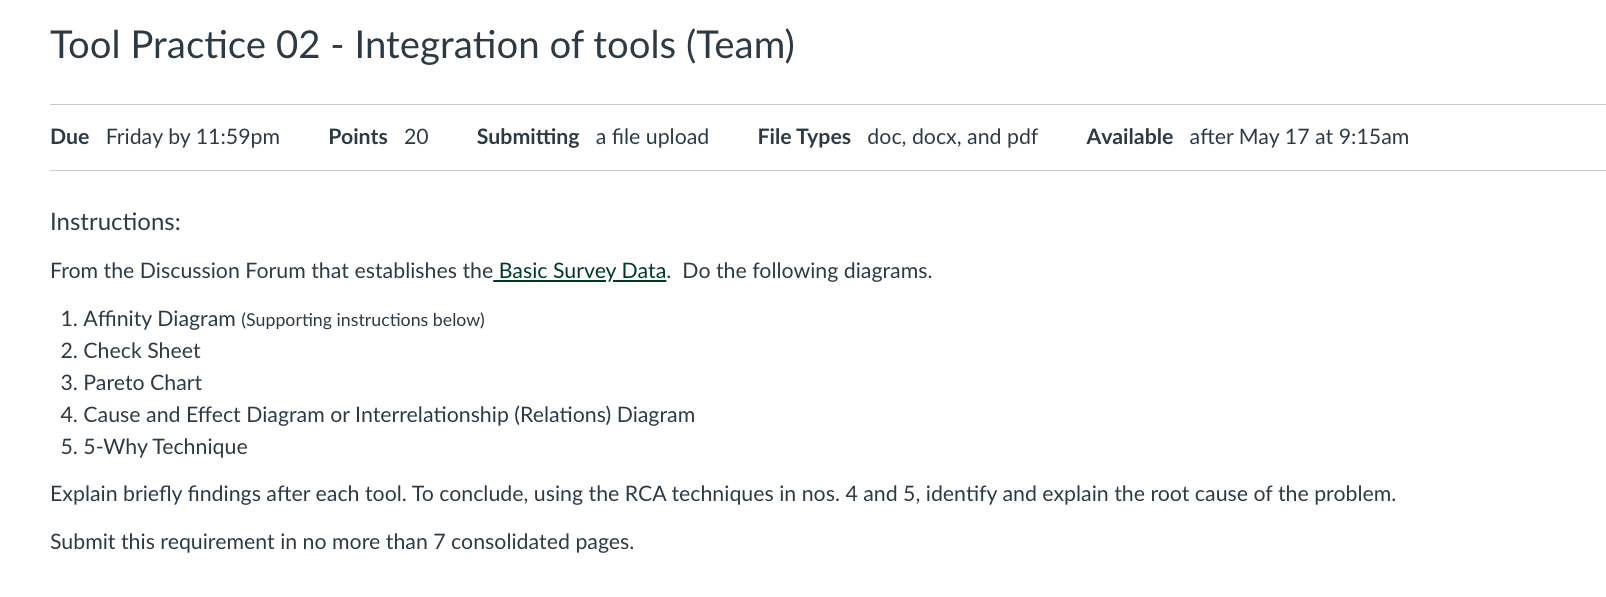The width and height of the screenshot is (1606, 597).
Task: Click the Tool Practice 02 assignment title
Action: 422,45
